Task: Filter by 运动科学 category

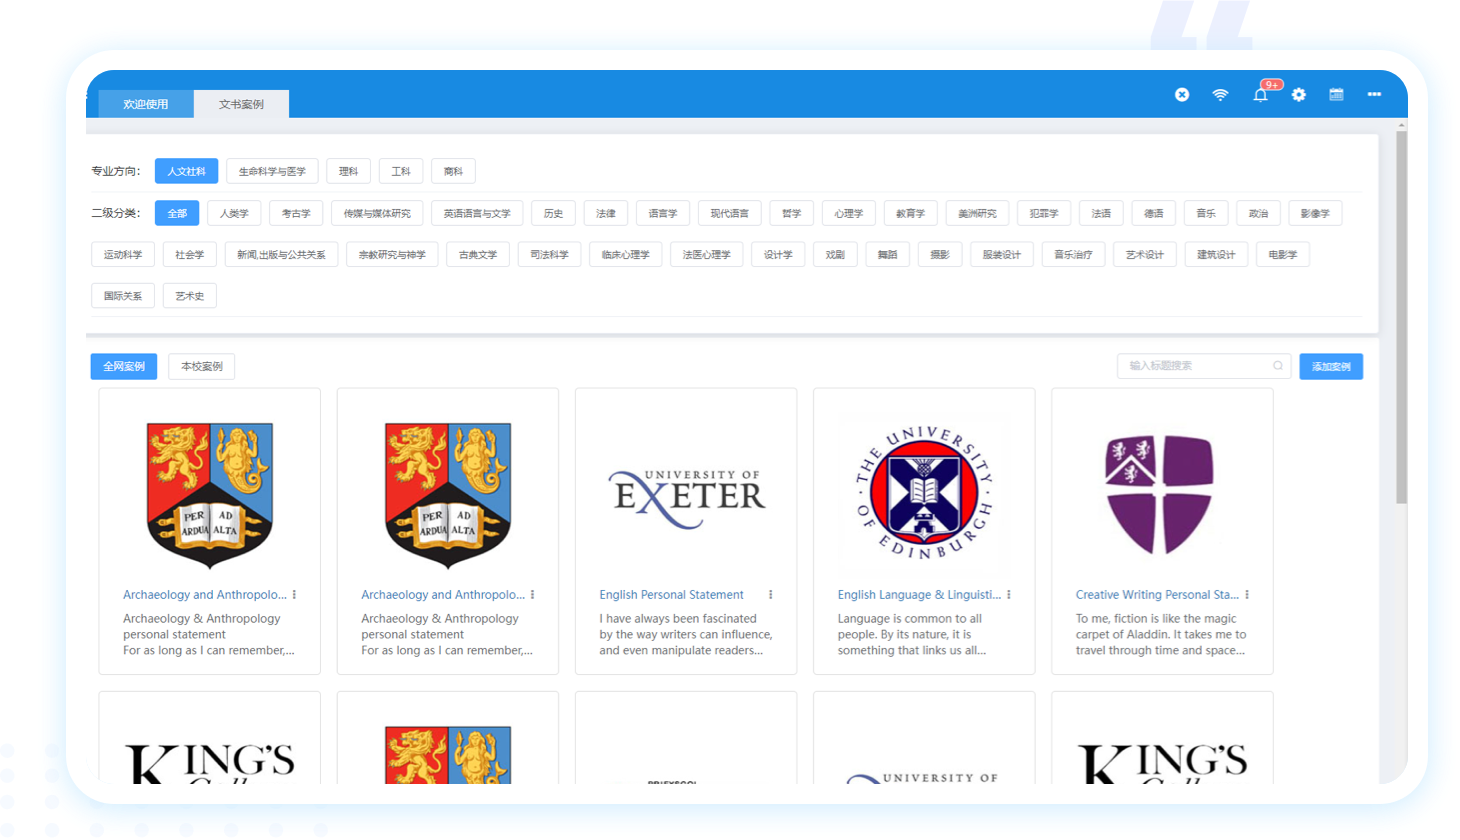Action: (x=123, y=255)
